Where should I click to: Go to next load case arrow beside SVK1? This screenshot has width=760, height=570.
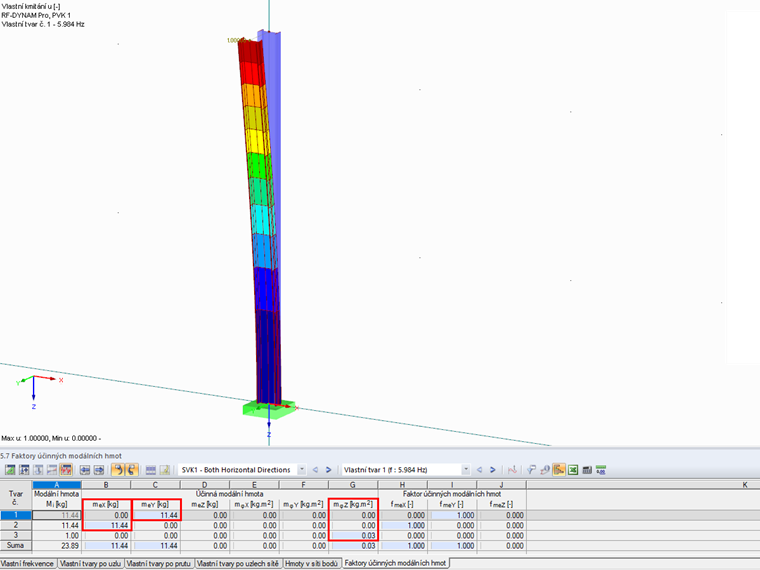(x=328, y=470)
